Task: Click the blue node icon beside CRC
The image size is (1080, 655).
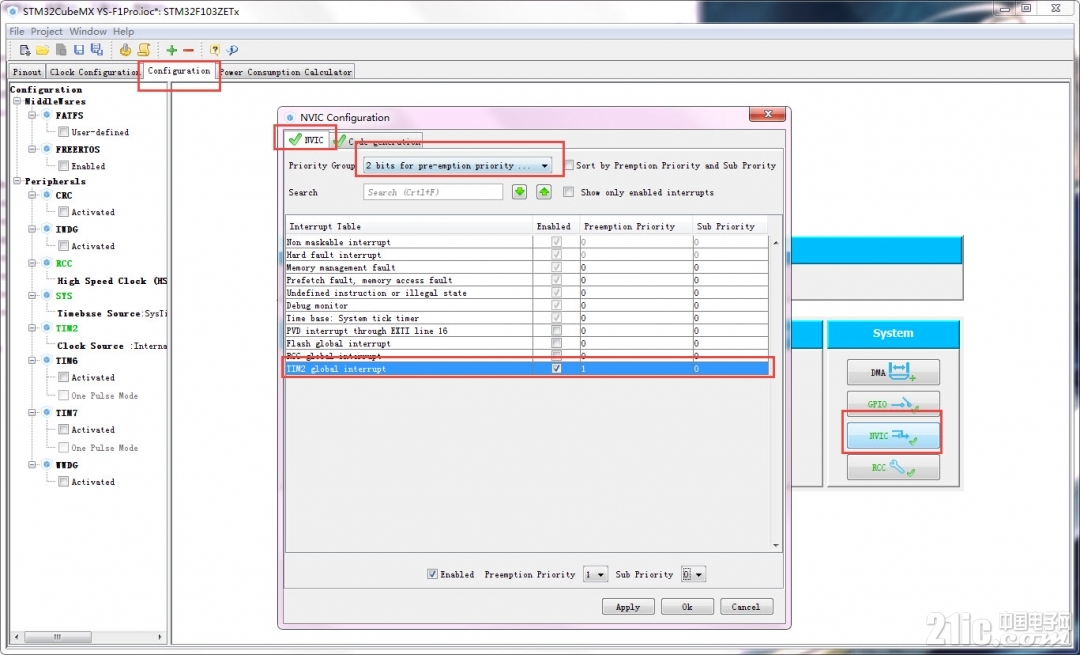Action: (47, 195)
